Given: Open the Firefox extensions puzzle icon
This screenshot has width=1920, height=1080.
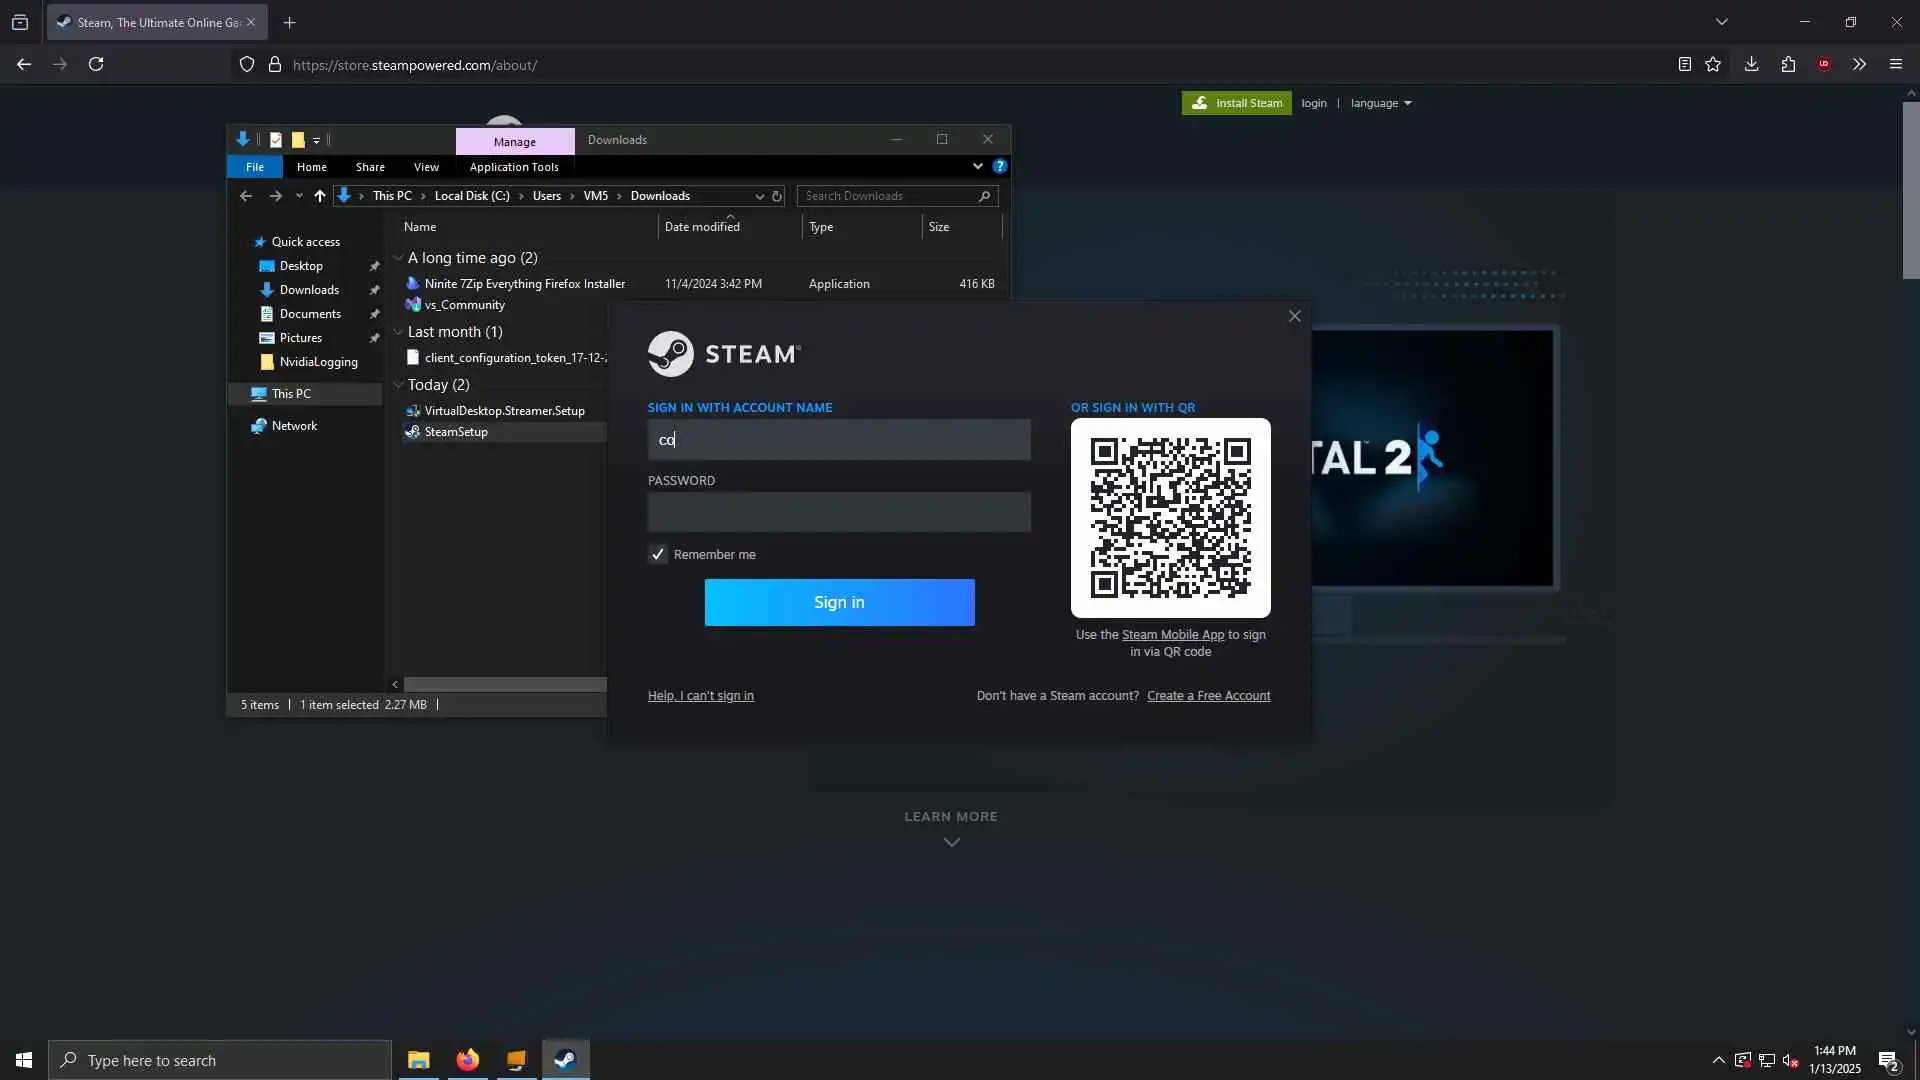Looking at the screenshot, I should (x=1788, y=64).
